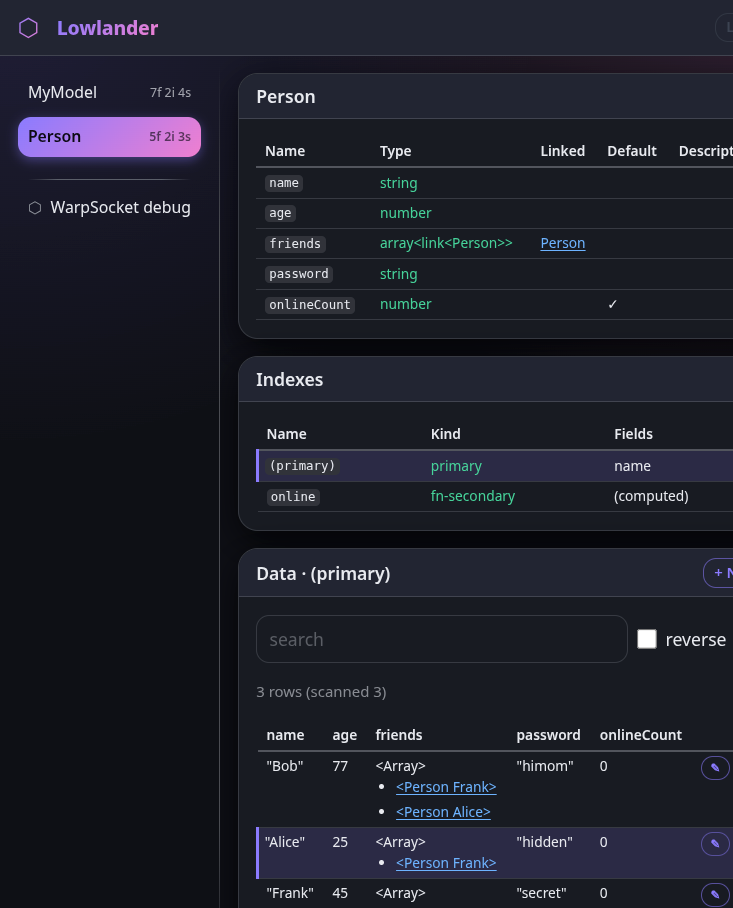The width and height of the screenshot is (733, 908).
Task: Click the password field tag
Action: click(x=299, y=274)
